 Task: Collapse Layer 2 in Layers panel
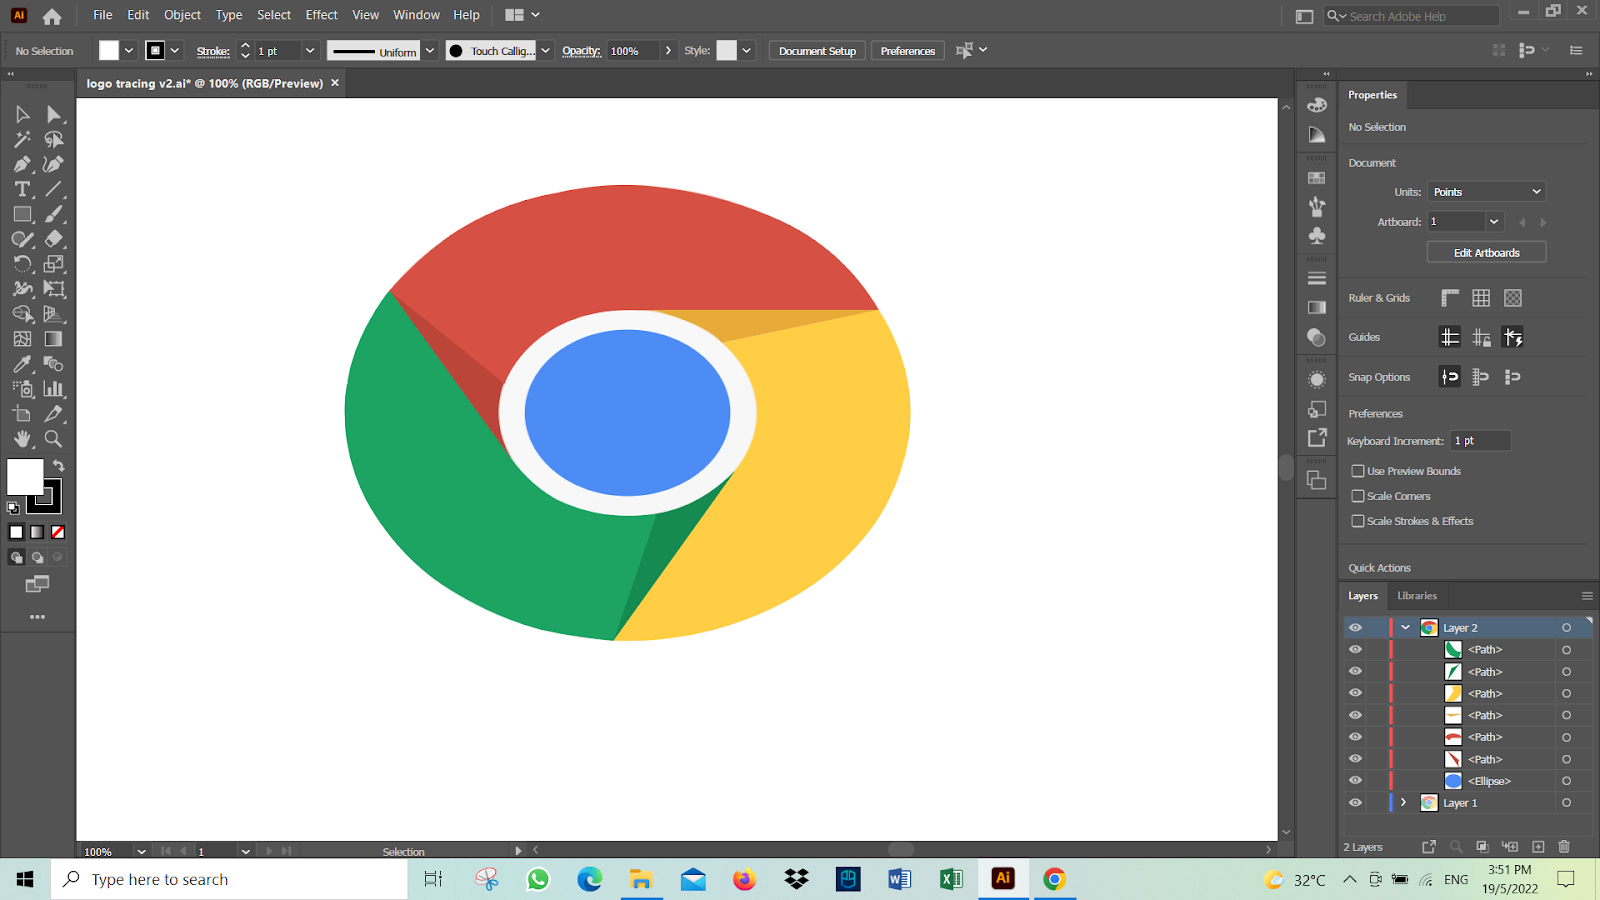1405,628
